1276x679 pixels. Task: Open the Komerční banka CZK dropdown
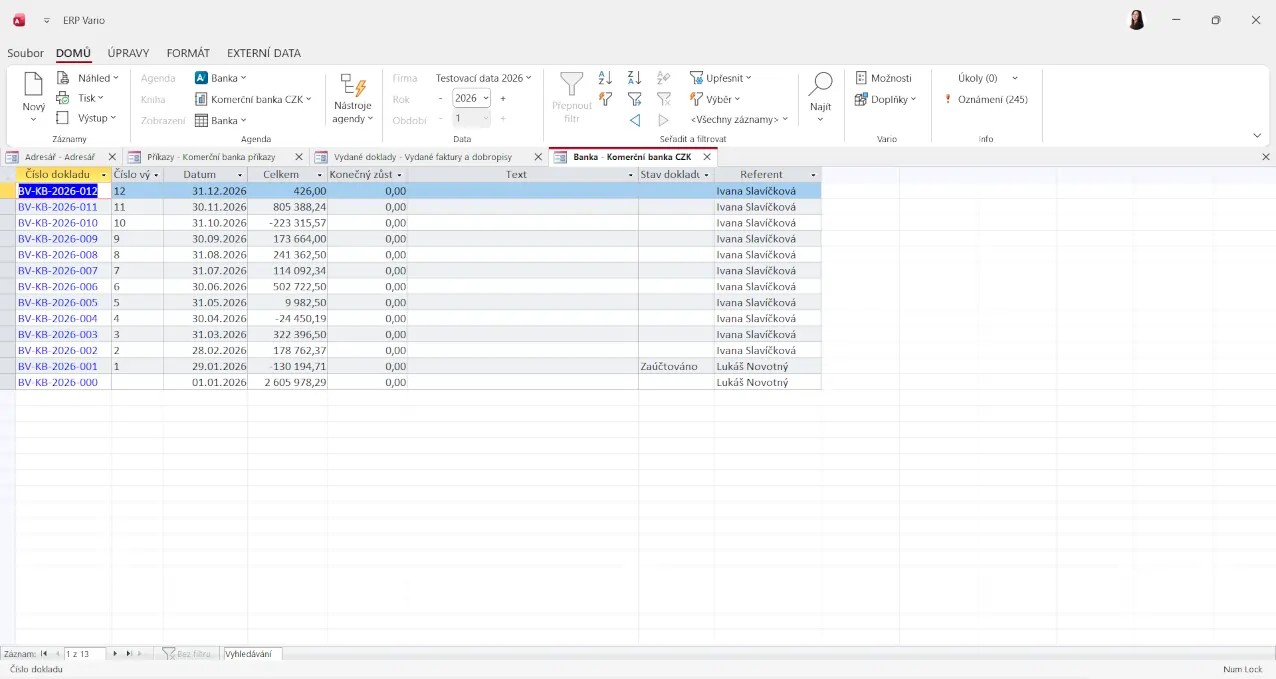[x=255, y=99]
